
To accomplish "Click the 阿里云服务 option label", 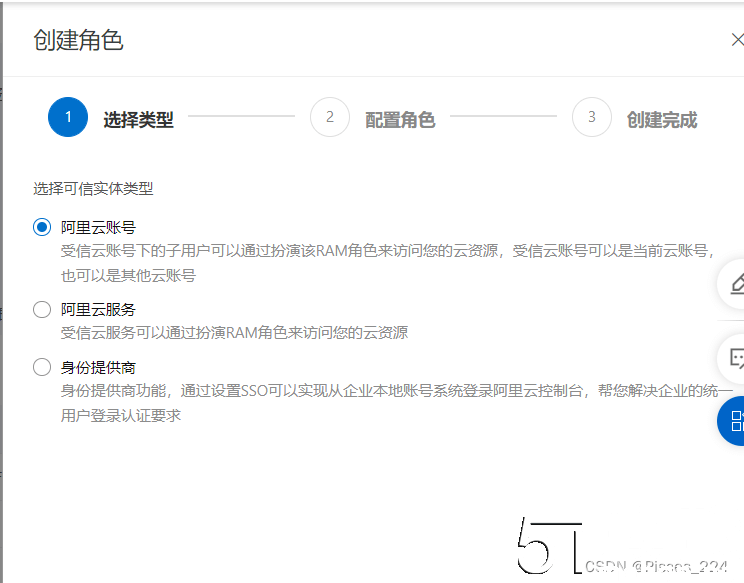I will tap(98, 310).
